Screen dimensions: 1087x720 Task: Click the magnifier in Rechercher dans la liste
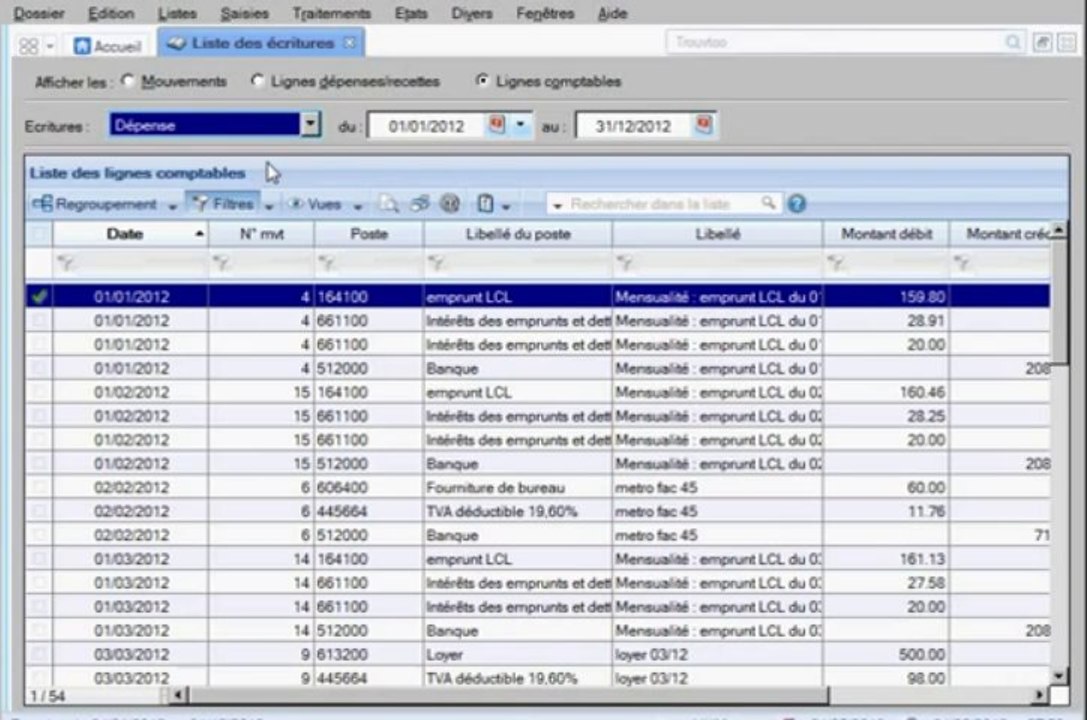[x=767, y=203]
